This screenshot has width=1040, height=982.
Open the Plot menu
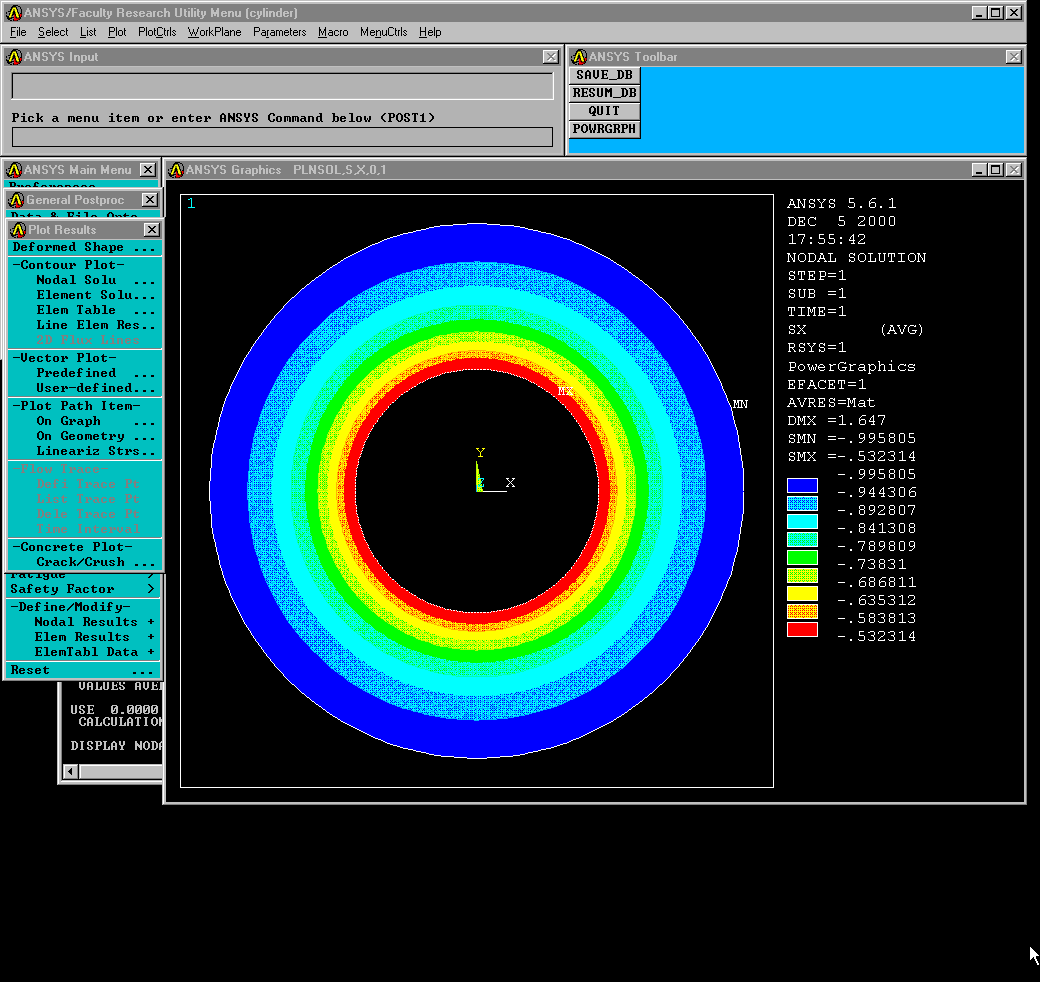pos(117,32)
